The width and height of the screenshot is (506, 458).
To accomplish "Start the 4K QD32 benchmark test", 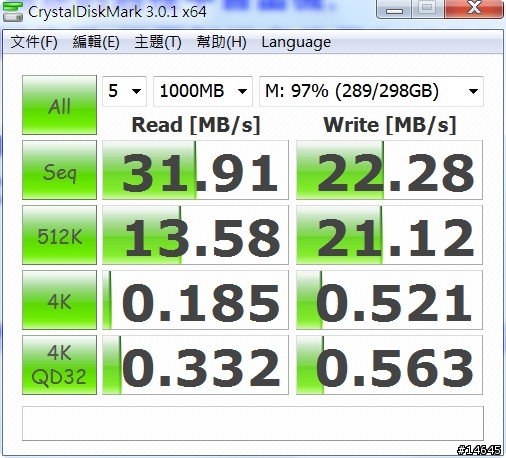I will coord(59,365).
